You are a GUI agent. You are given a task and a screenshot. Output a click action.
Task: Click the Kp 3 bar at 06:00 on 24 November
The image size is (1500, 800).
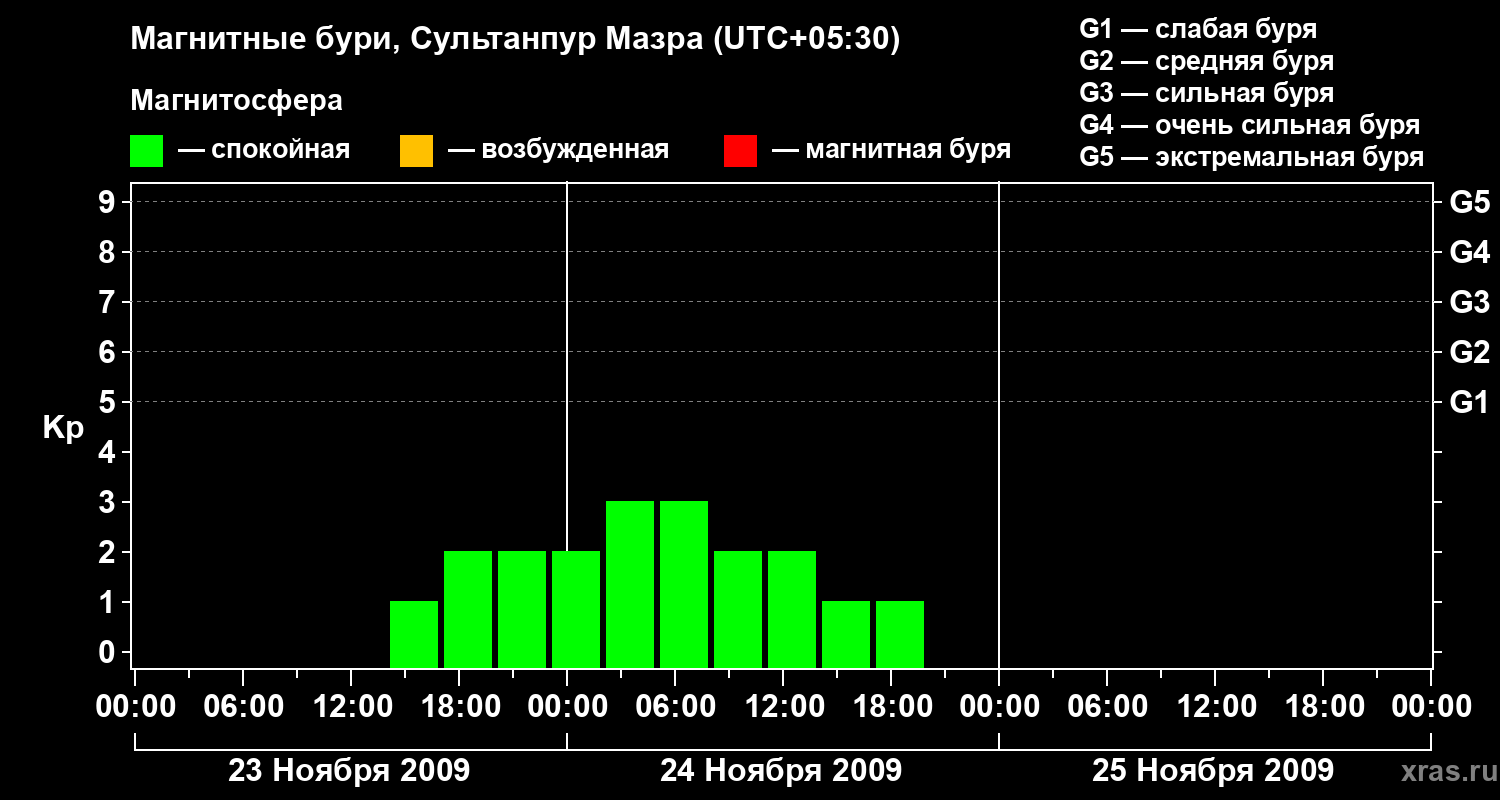click(x=684, y=584)
